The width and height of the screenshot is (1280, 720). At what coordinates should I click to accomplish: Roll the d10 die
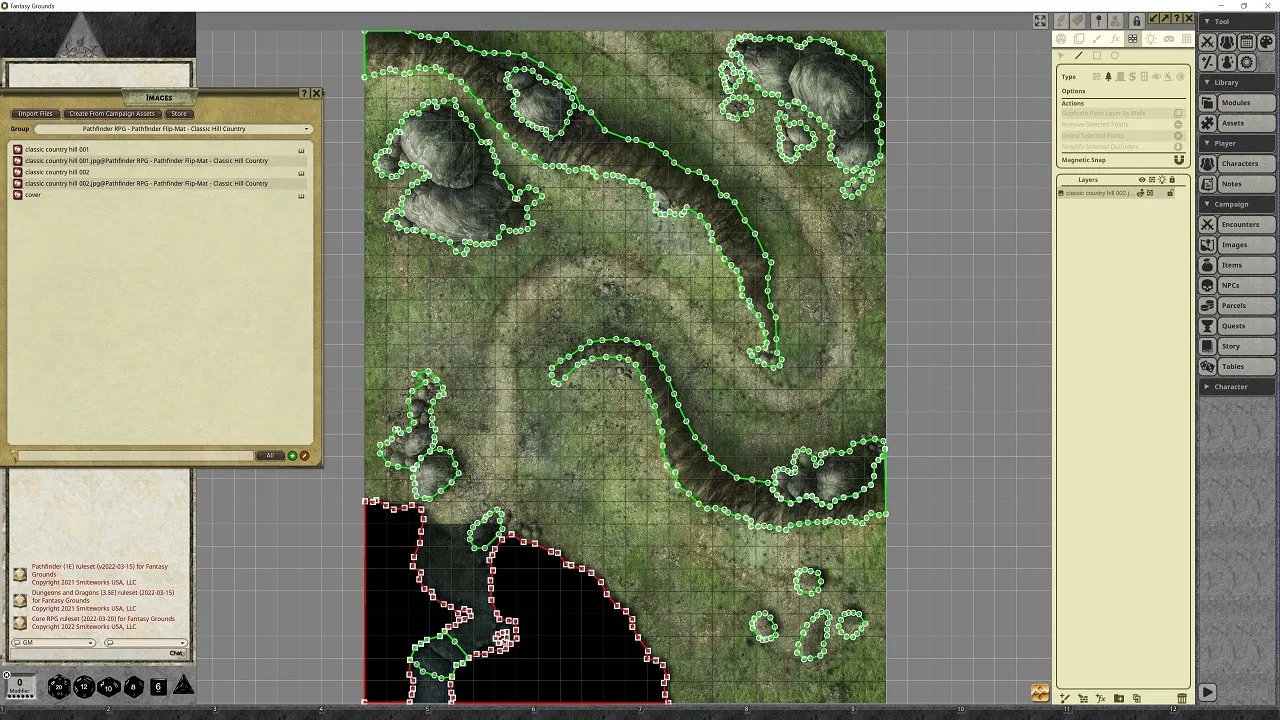pos(108,687)
